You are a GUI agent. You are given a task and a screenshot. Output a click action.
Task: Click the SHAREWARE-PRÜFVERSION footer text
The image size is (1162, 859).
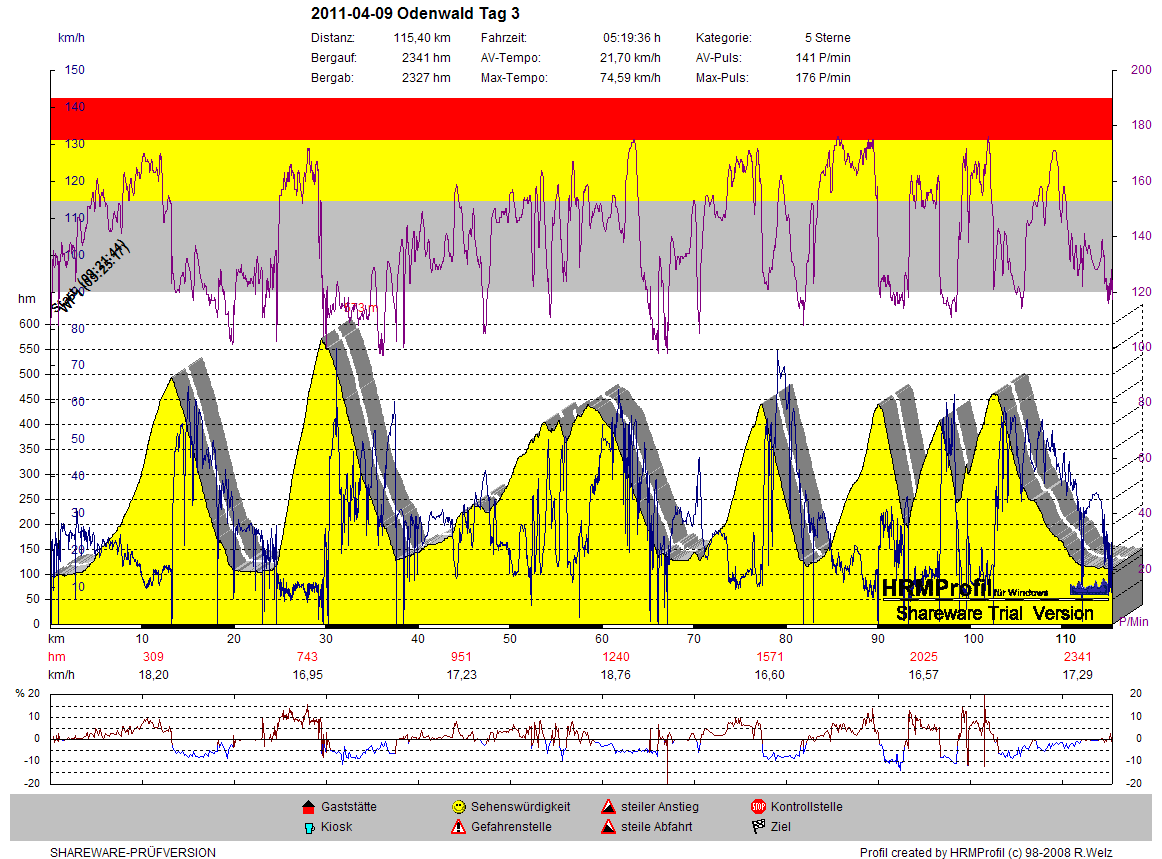(x=133, y=853)
